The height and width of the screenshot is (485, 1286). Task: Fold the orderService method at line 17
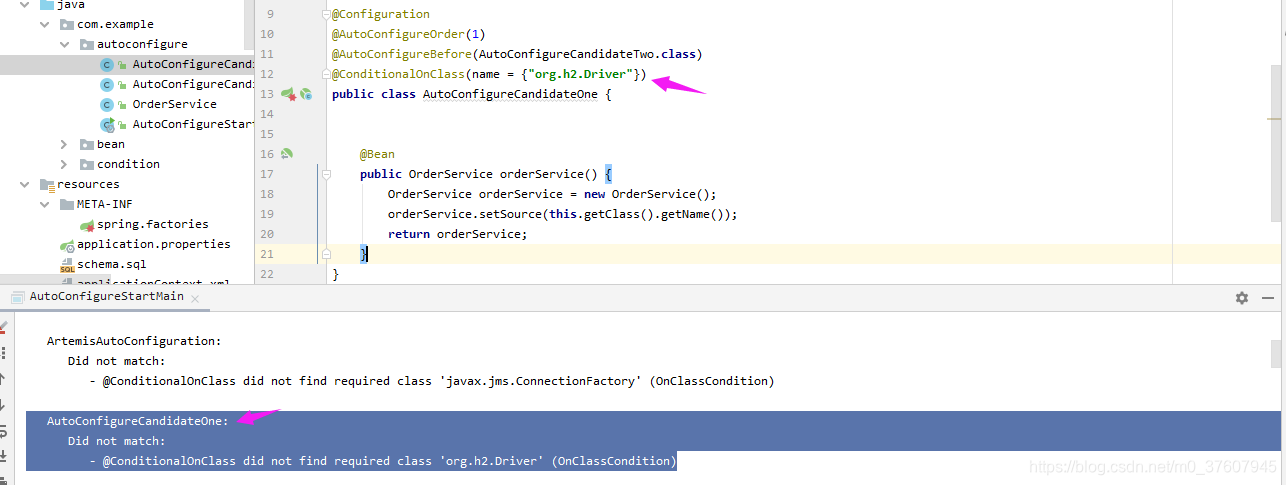coord(326,174)
